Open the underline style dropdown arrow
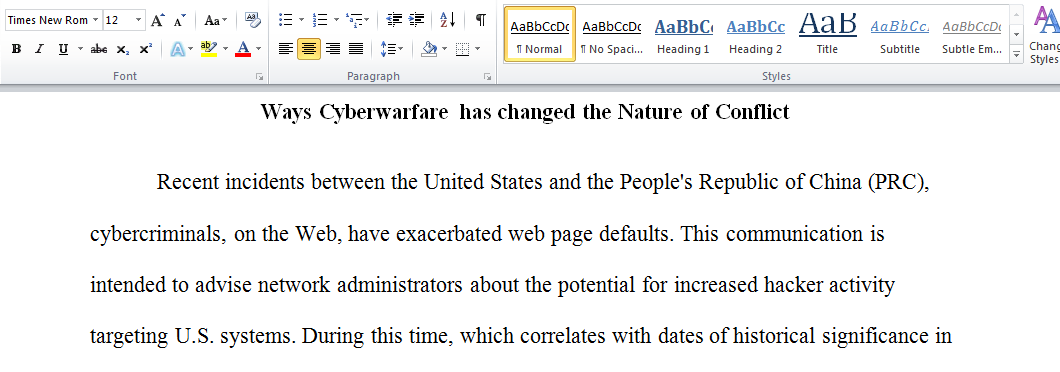This screenshot has width=1060, height=372. click(x=80, y=49)
